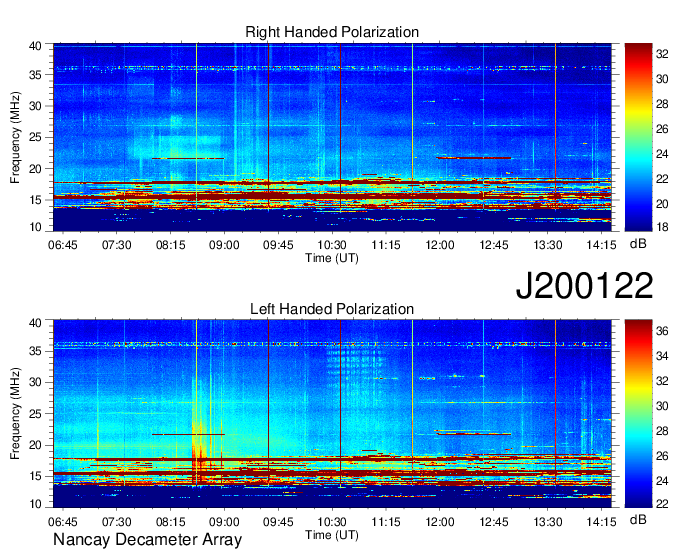The width and height of the screenshot is (680, 552).
Task: Click the 34 dB value on lower color bar
Action: 662,356
